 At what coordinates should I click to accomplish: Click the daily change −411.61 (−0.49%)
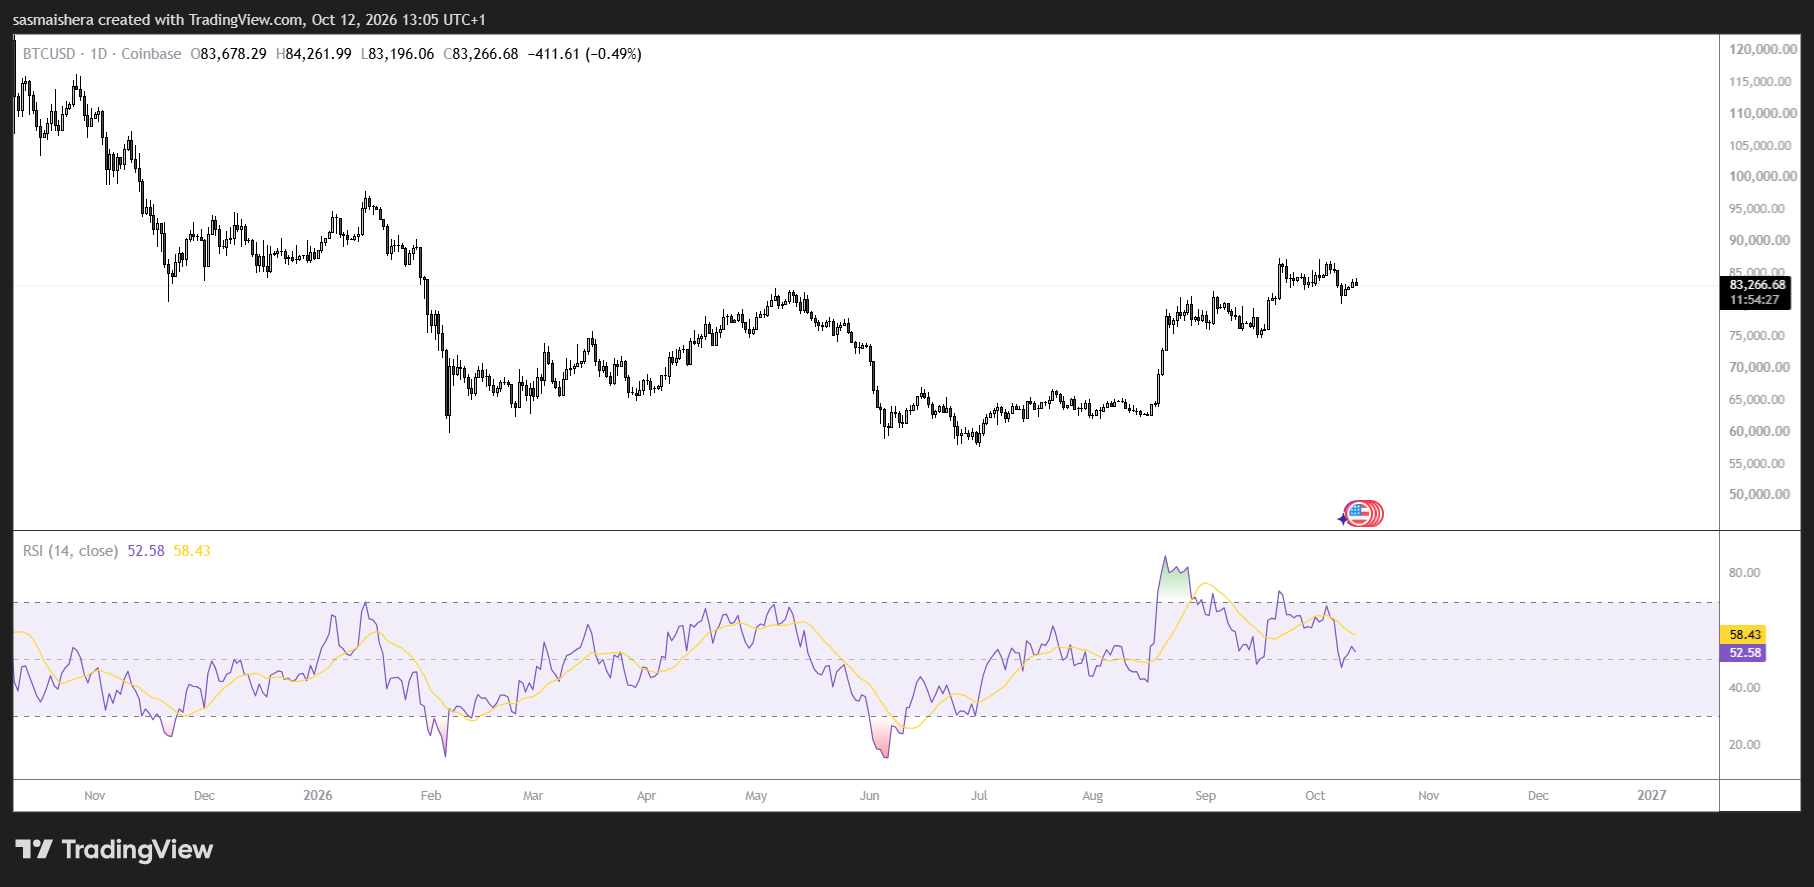click(585, 54)
